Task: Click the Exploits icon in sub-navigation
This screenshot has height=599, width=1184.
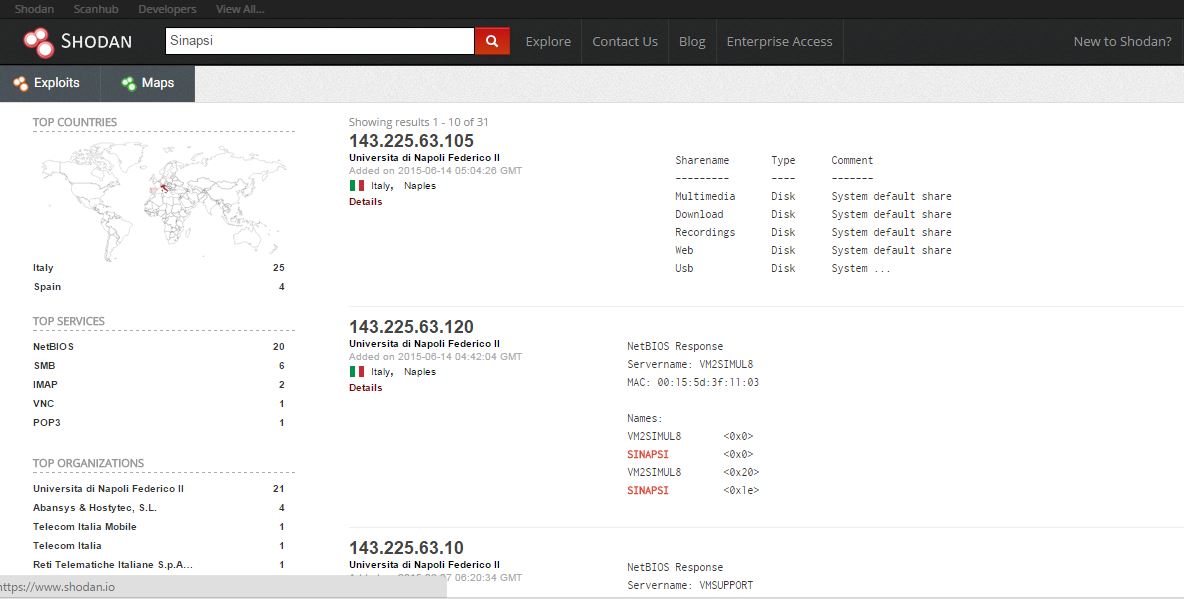Action: 21,83
